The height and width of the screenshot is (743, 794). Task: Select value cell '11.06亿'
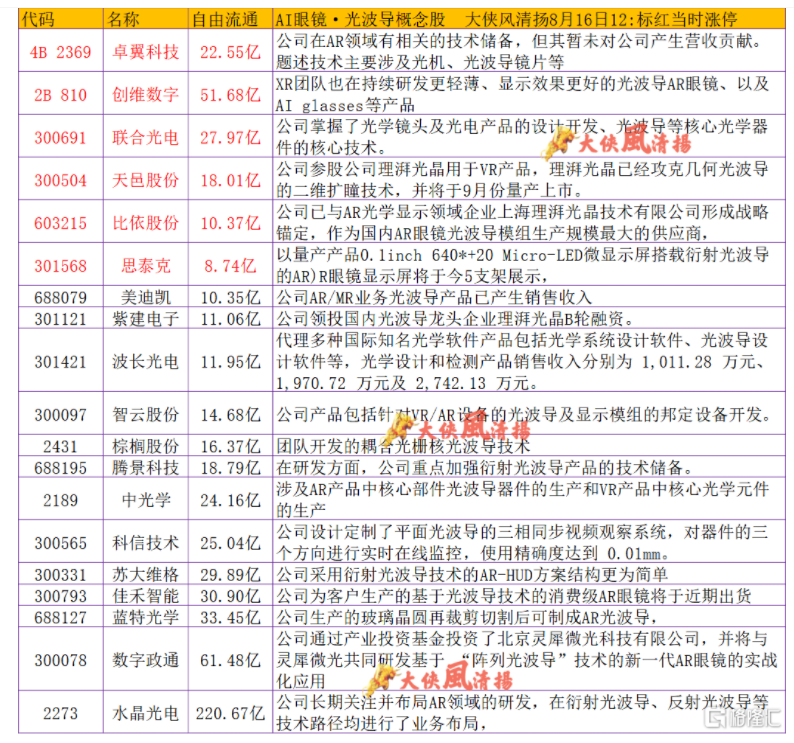click(230, 318)
